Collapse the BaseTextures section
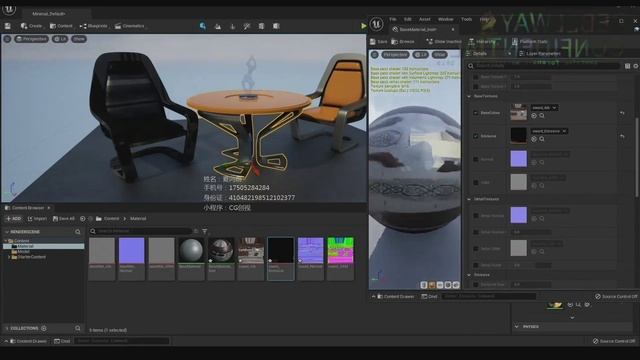640x360 pixels. [x=469, y=97]
